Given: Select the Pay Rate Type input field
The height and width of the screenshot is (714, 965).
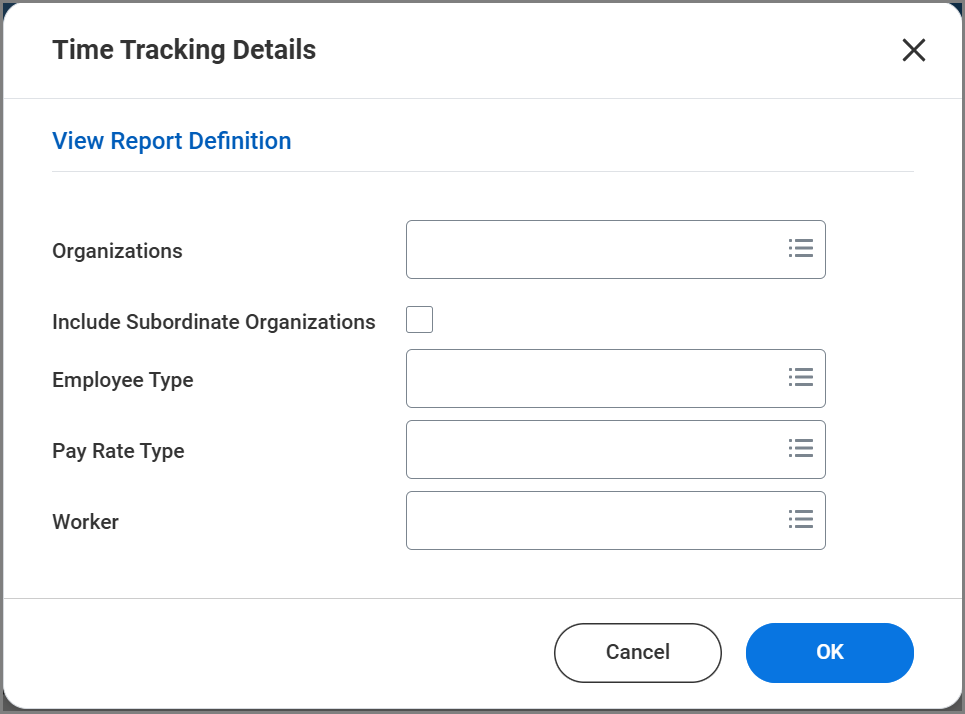Looking at the screenshot, I should (590, 449).
